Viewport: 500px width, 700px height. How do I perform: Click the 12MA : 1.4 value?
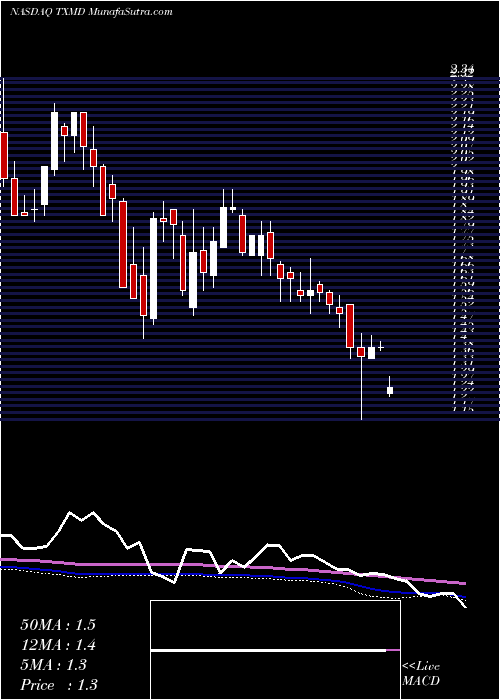pyautogui.click(x=58, y=645)
